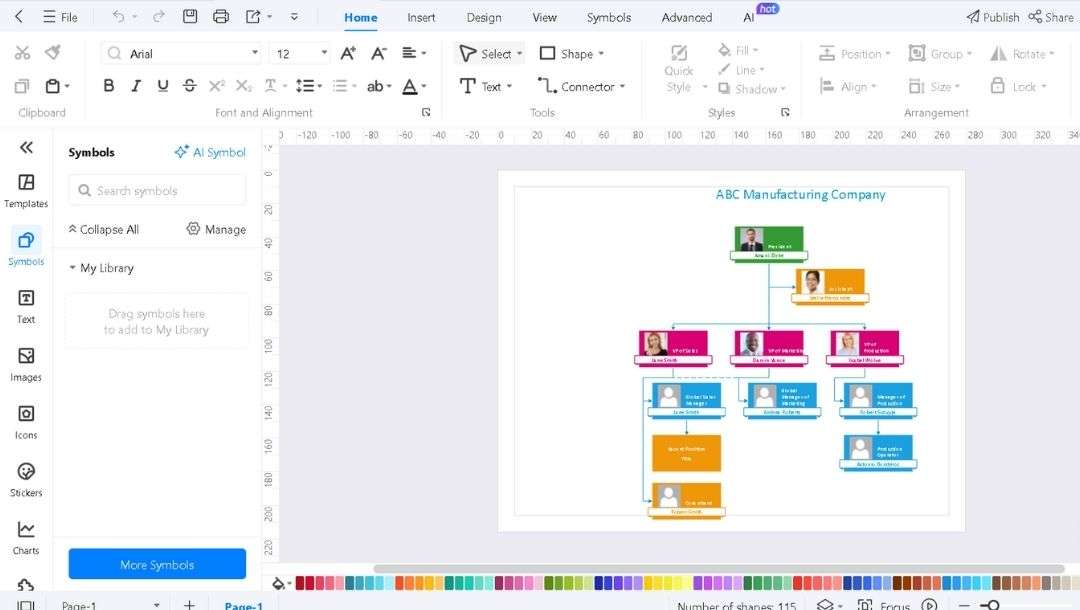Open the Stickers panel in the sidebar
The height and width of the screenshot is (610, 1080).
(x=25, y=478)
